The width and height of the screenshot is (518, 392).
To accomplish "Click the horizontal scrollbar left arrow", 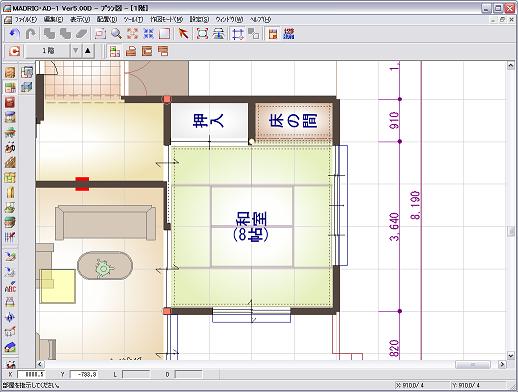I will pos(40,364).
